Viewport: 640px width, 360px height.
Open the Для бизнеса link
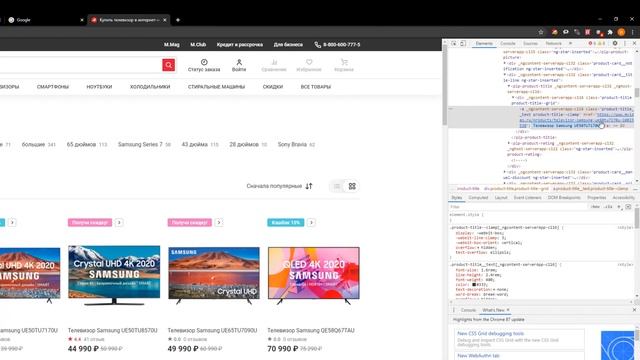coord(288,44)
